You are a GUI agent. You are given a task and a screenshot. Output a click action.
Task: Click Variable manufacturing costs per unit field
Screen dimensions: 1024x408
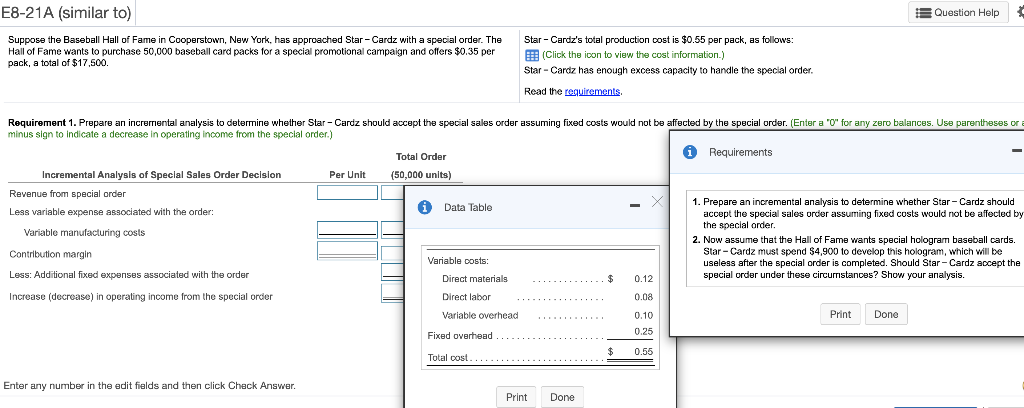coord(347,230)
